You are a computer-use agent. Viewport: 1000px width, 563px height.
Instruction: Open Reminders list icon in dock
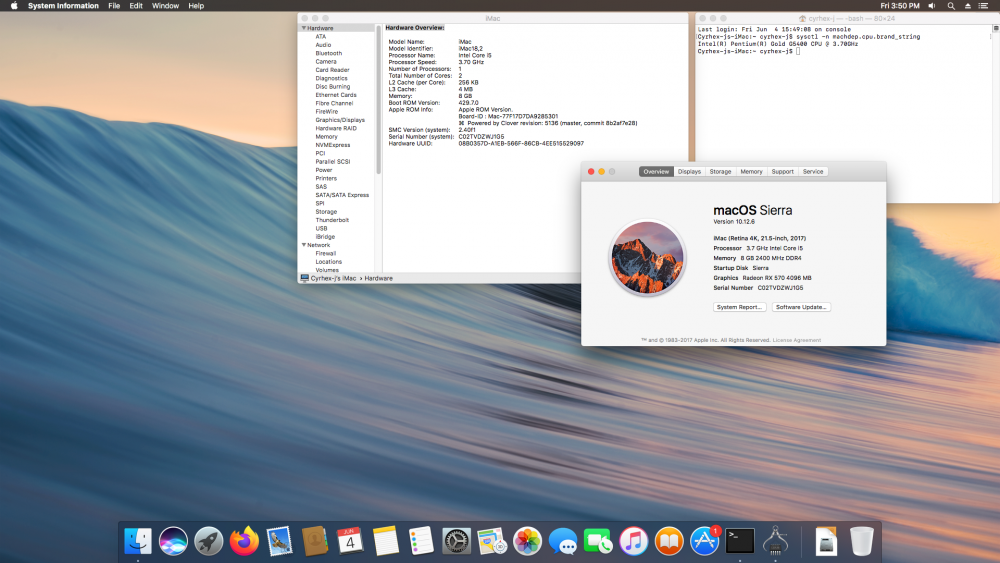[421, 541]
